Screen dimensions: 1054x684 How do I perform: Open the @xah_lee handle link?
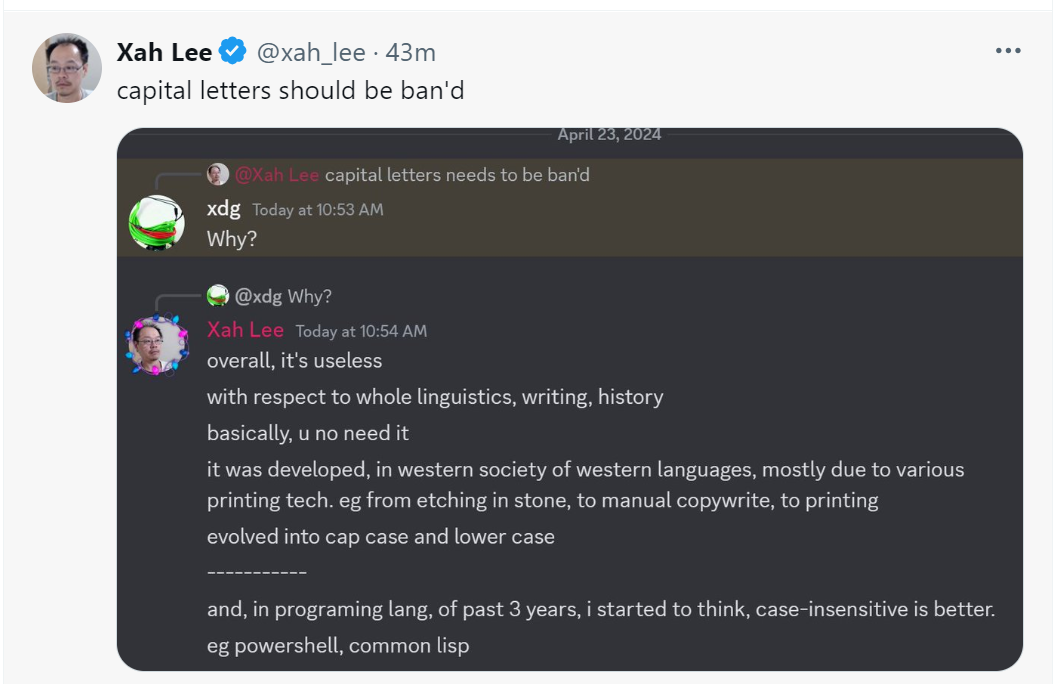point(311,52)
